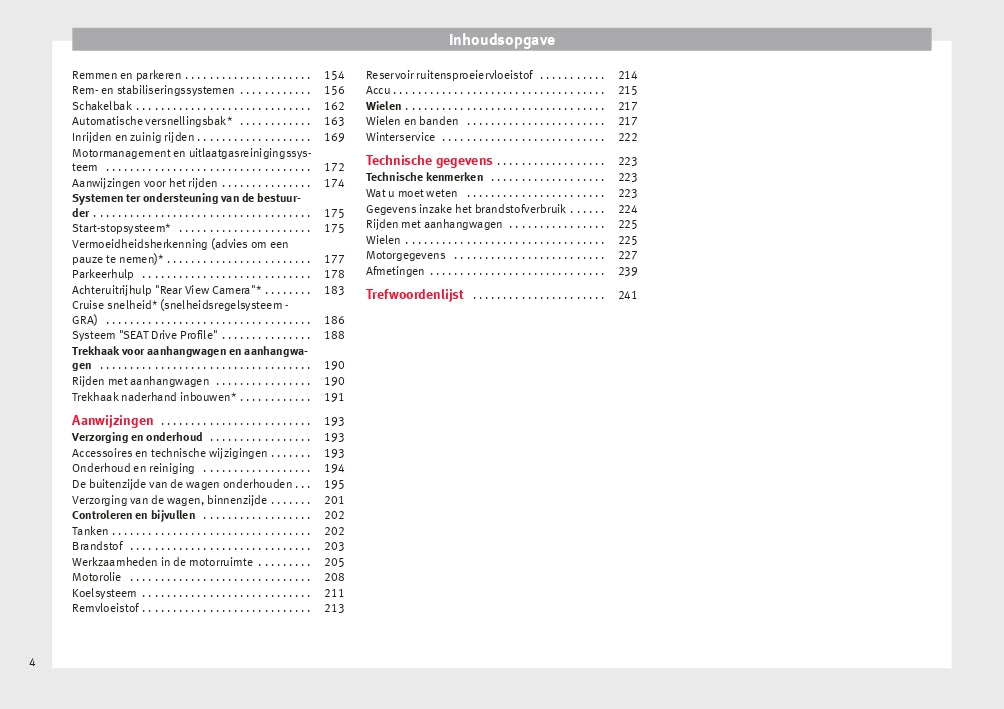Screen dimensions: 1004x709
Task: Click the Accu entry
Action: click(x=378, y=90)
